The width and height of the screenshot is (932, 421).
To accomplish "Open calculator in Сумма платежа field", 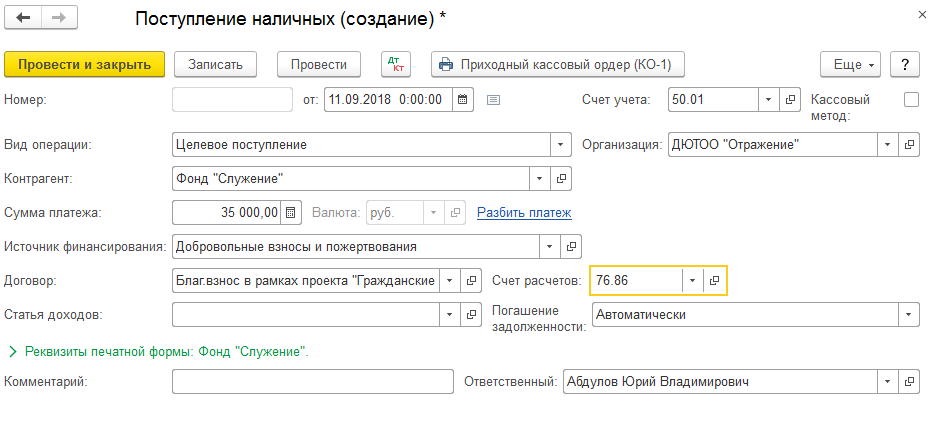I will (x=290, y=212).
